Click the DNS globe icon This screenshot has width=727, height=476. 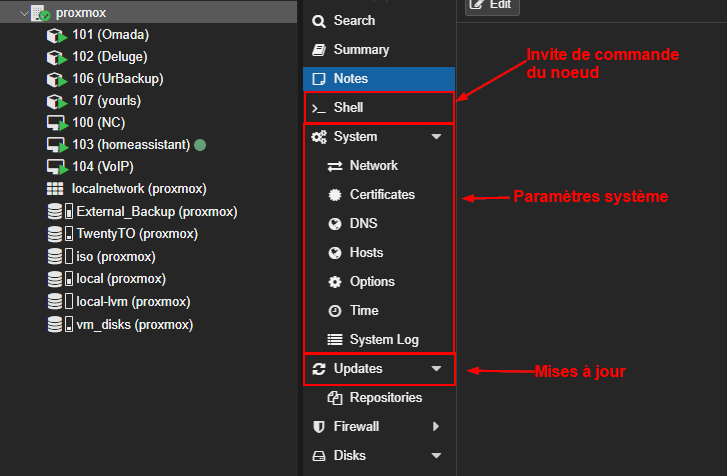[x=335, y=224]
